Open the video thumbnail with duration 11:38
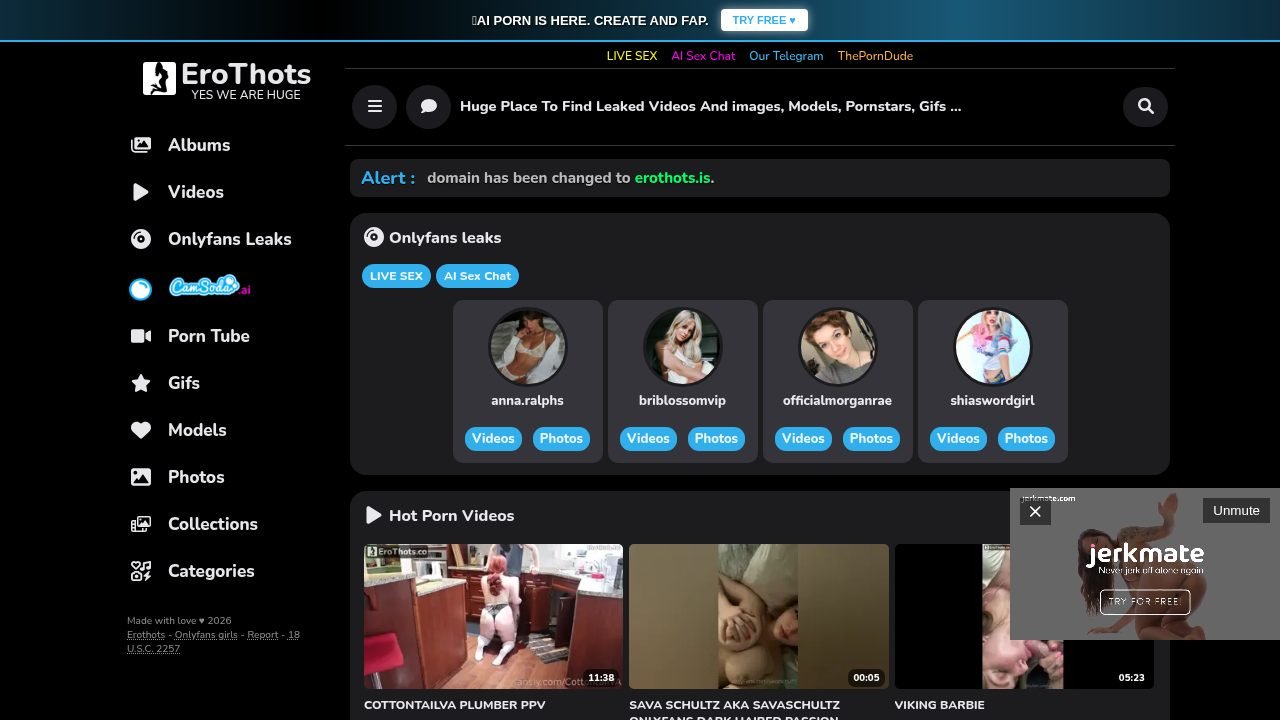Image resolution: width=1280 pixels, height=720 pixels. [x=493, y=616]
